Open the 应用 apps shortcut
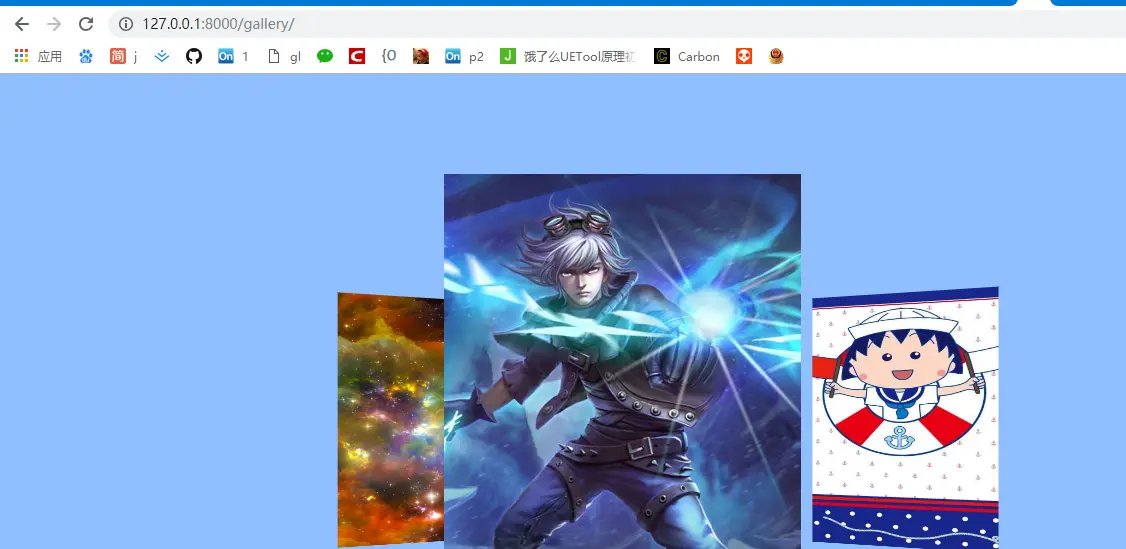The width and height of the screenshot is (1126, 549). point(38,56)
